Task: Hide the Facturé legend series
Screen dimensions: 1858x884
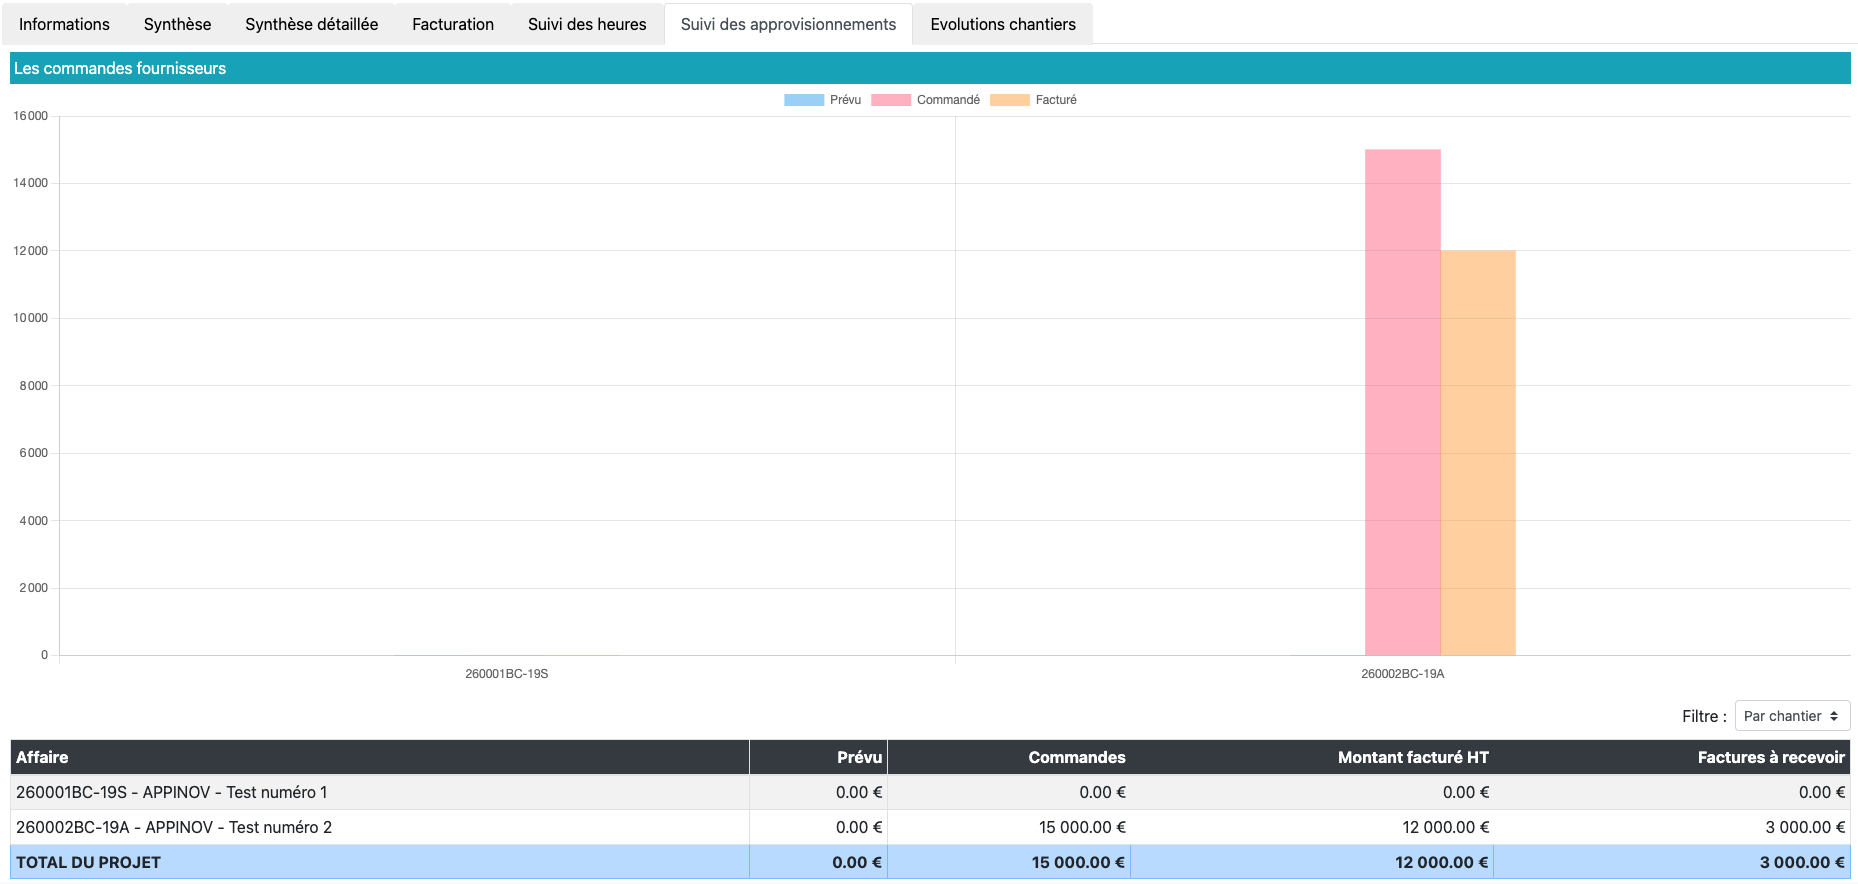Action: pyautogui.click(x=1034, y=100)
